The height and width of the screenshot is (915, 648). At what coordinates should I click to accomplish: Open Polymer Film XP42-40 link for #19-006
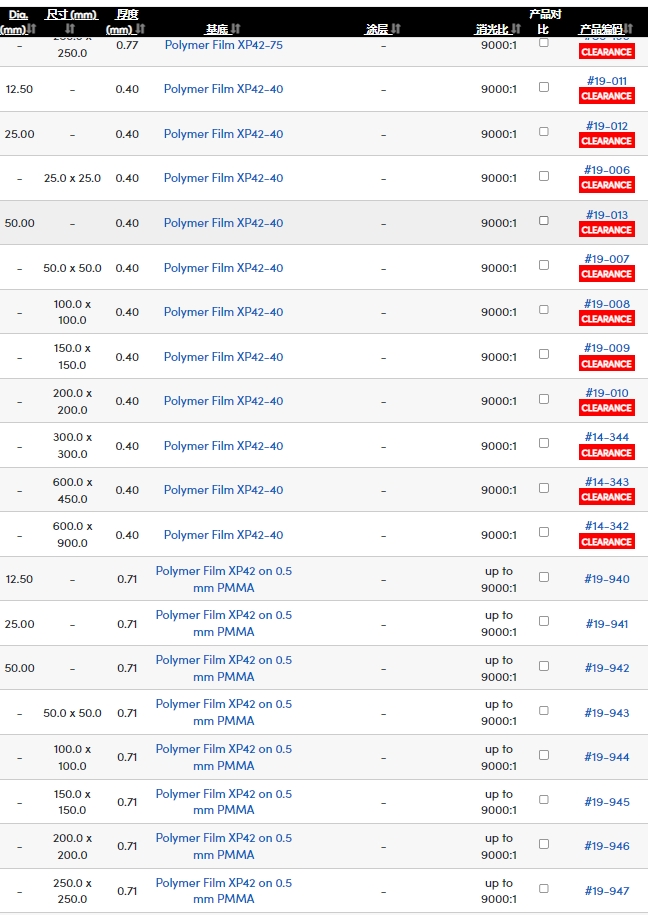(x=224, y=178)
